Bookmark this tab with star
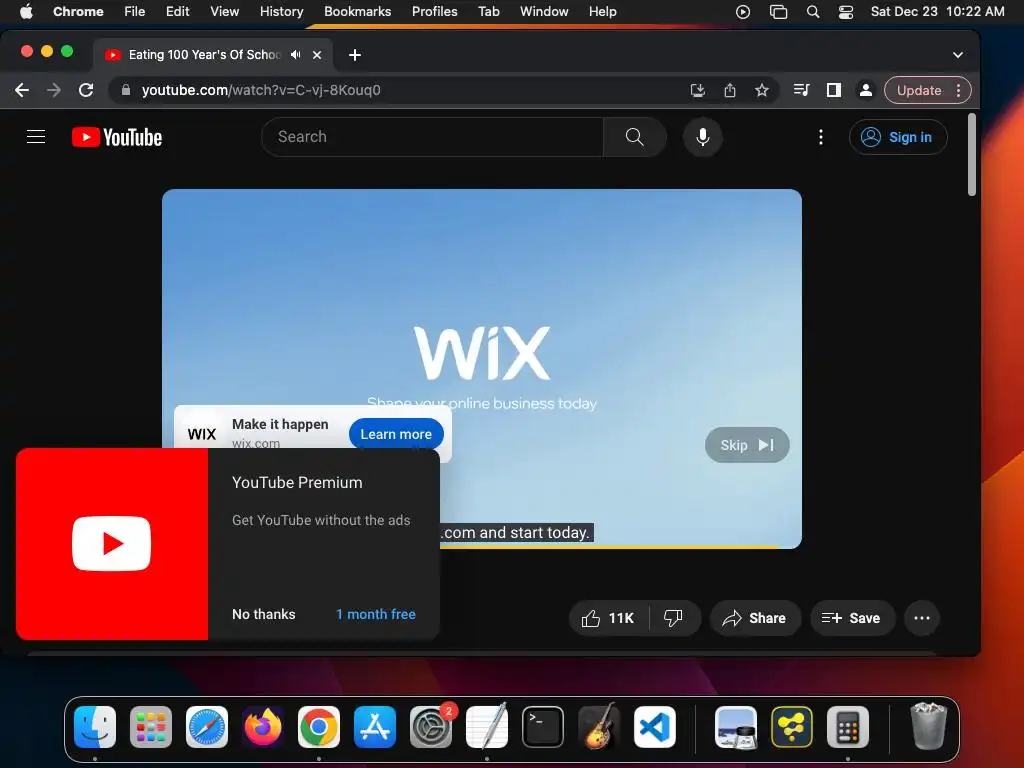 click(x=761, y=90)
